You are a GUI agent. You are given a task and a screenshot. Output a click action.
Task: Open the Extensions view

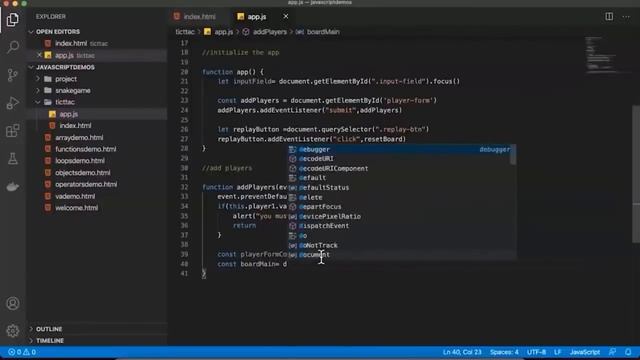(13, 131)
